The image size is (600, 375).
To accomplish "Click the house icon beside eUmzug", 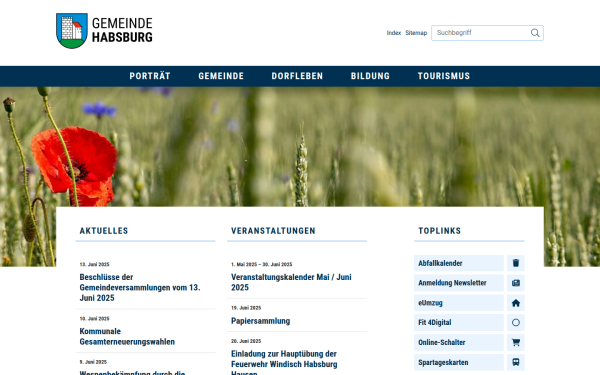I will pos(515,303).
